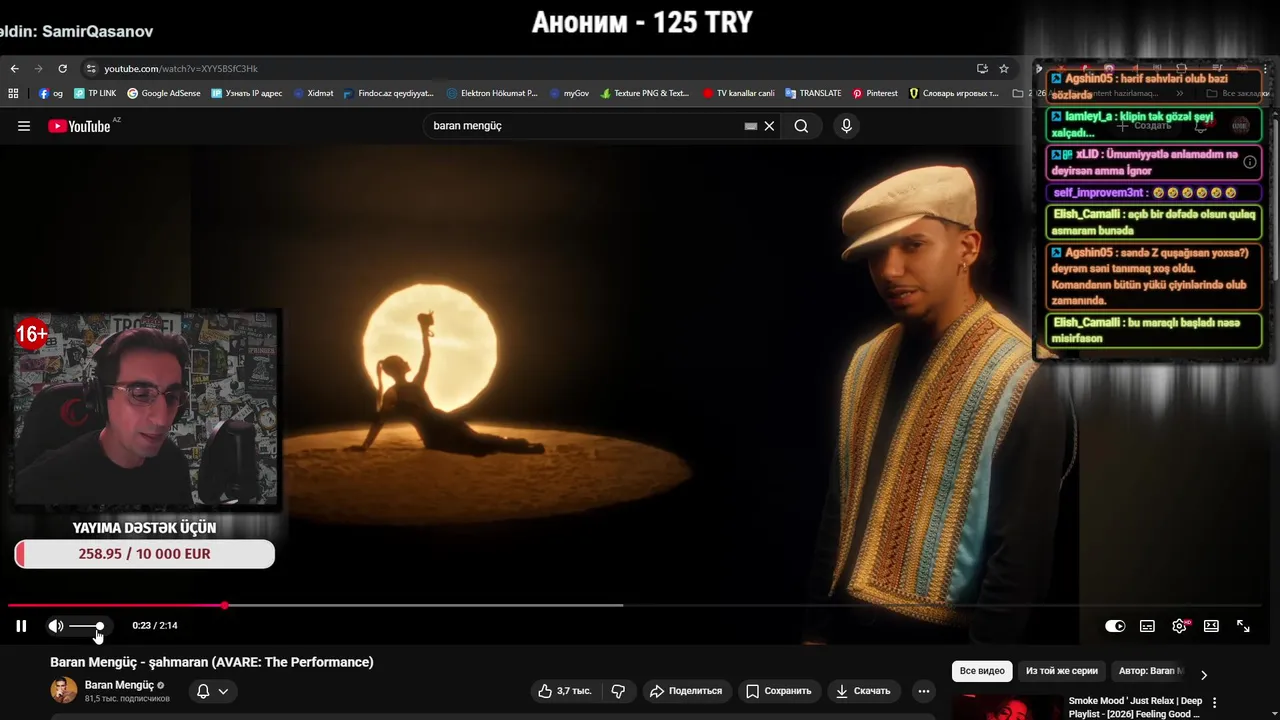Viewport: 1280px width, 720px height.
Task: Click the magnifier search button
Action: click(801, 126)
